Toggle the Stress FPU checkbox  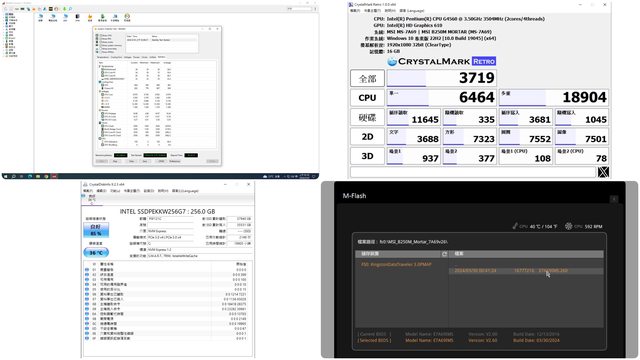pyautogui.click(x=101, y=39)
